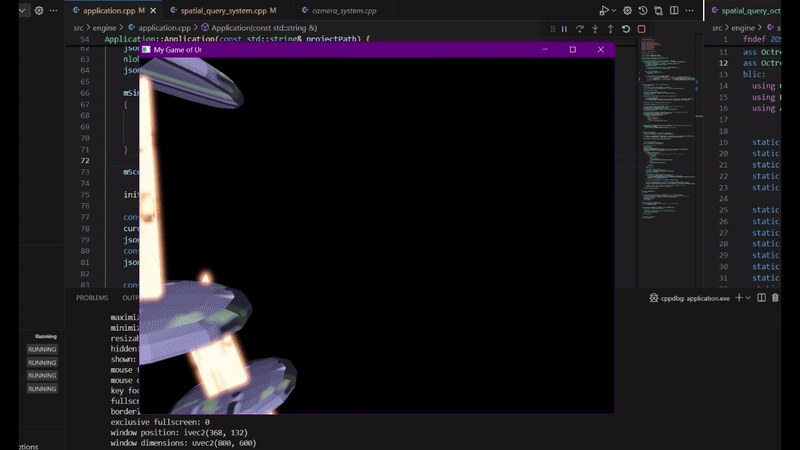Select the fourth RUNNING thread entry
This screenshot has width=800, height=450.
pos(42,388)
